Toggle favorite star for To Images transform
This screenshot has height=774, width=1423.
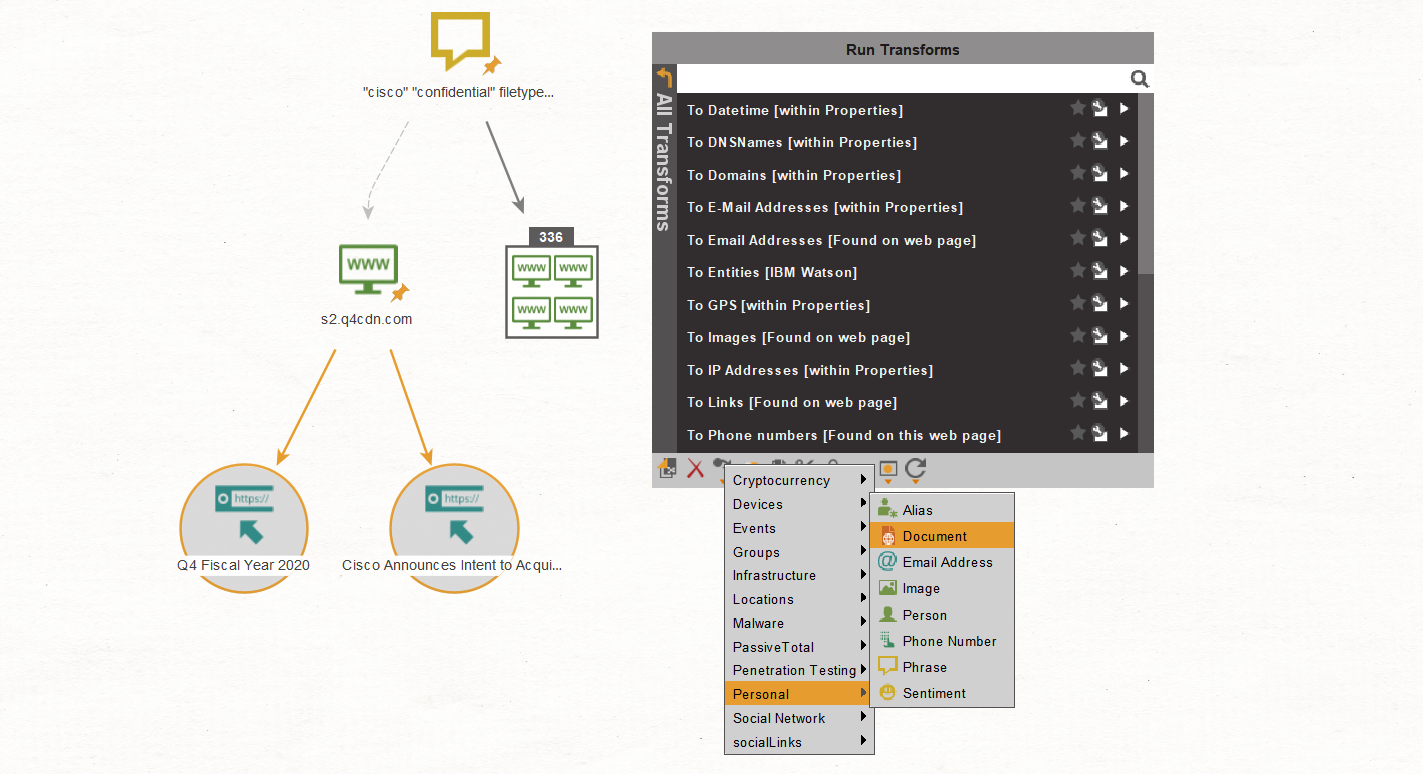click(x=1077, y=335)
